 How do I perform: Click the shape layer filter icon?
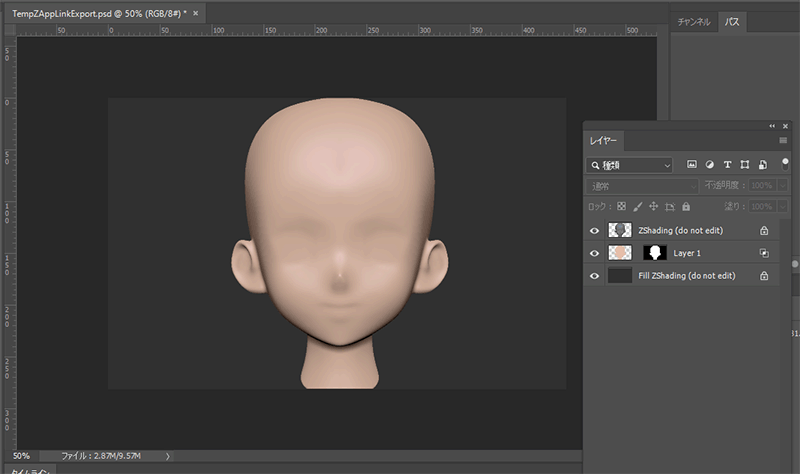click(x=744, y=164)
